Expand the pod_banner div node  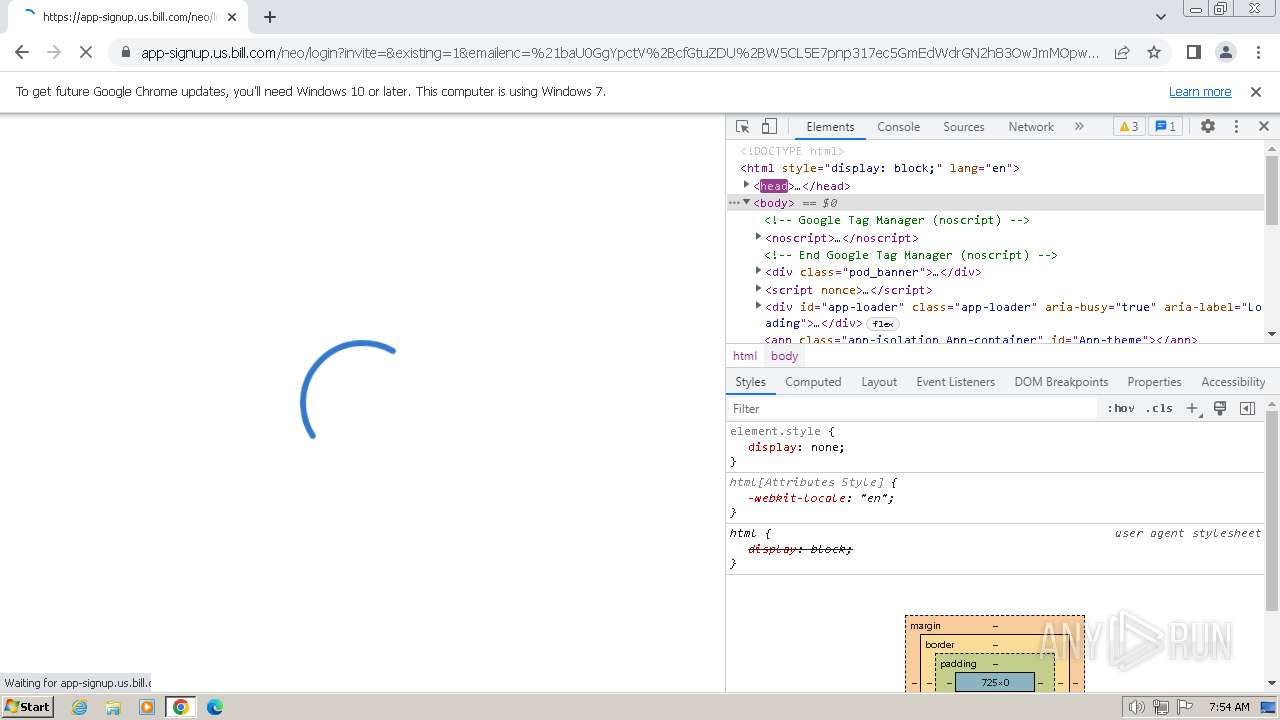pos(758,271)
